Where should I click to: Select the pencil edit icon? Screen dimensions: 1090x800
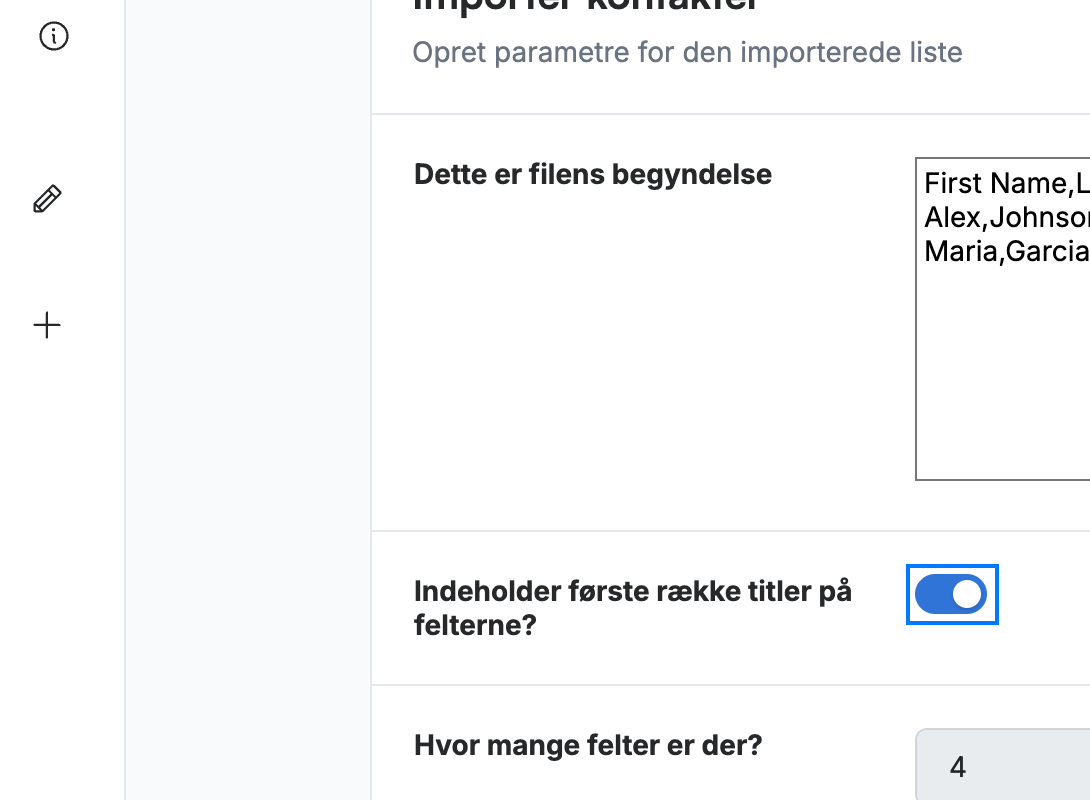coord(47,199)
